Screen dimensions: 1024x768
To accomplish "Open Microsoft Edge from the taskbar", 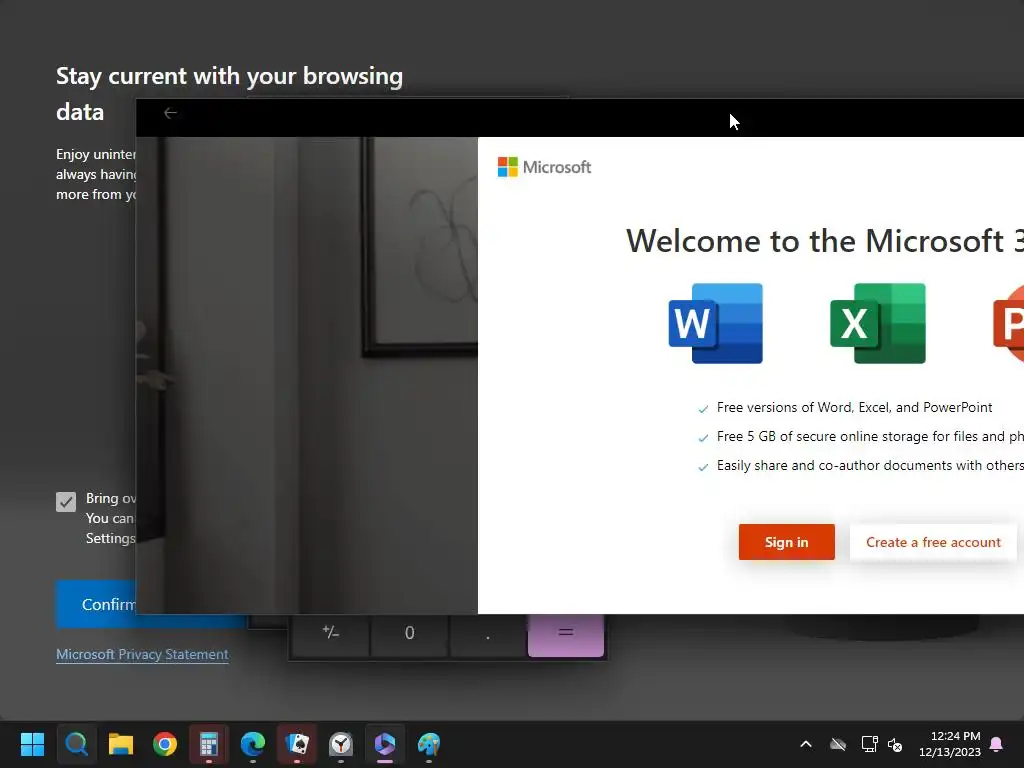I will 253,744.
